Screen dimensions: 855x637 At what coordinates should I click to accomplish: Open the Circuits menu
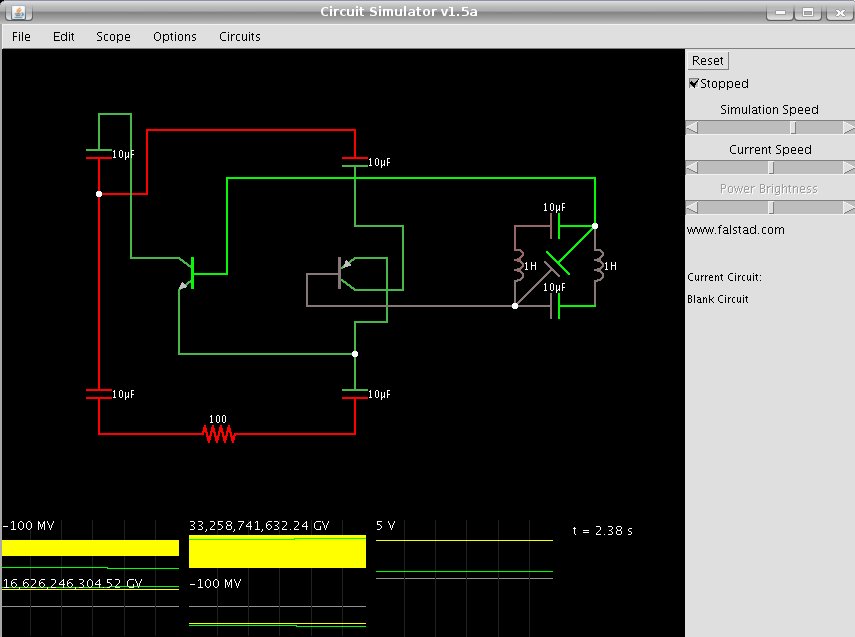(239, 37)
